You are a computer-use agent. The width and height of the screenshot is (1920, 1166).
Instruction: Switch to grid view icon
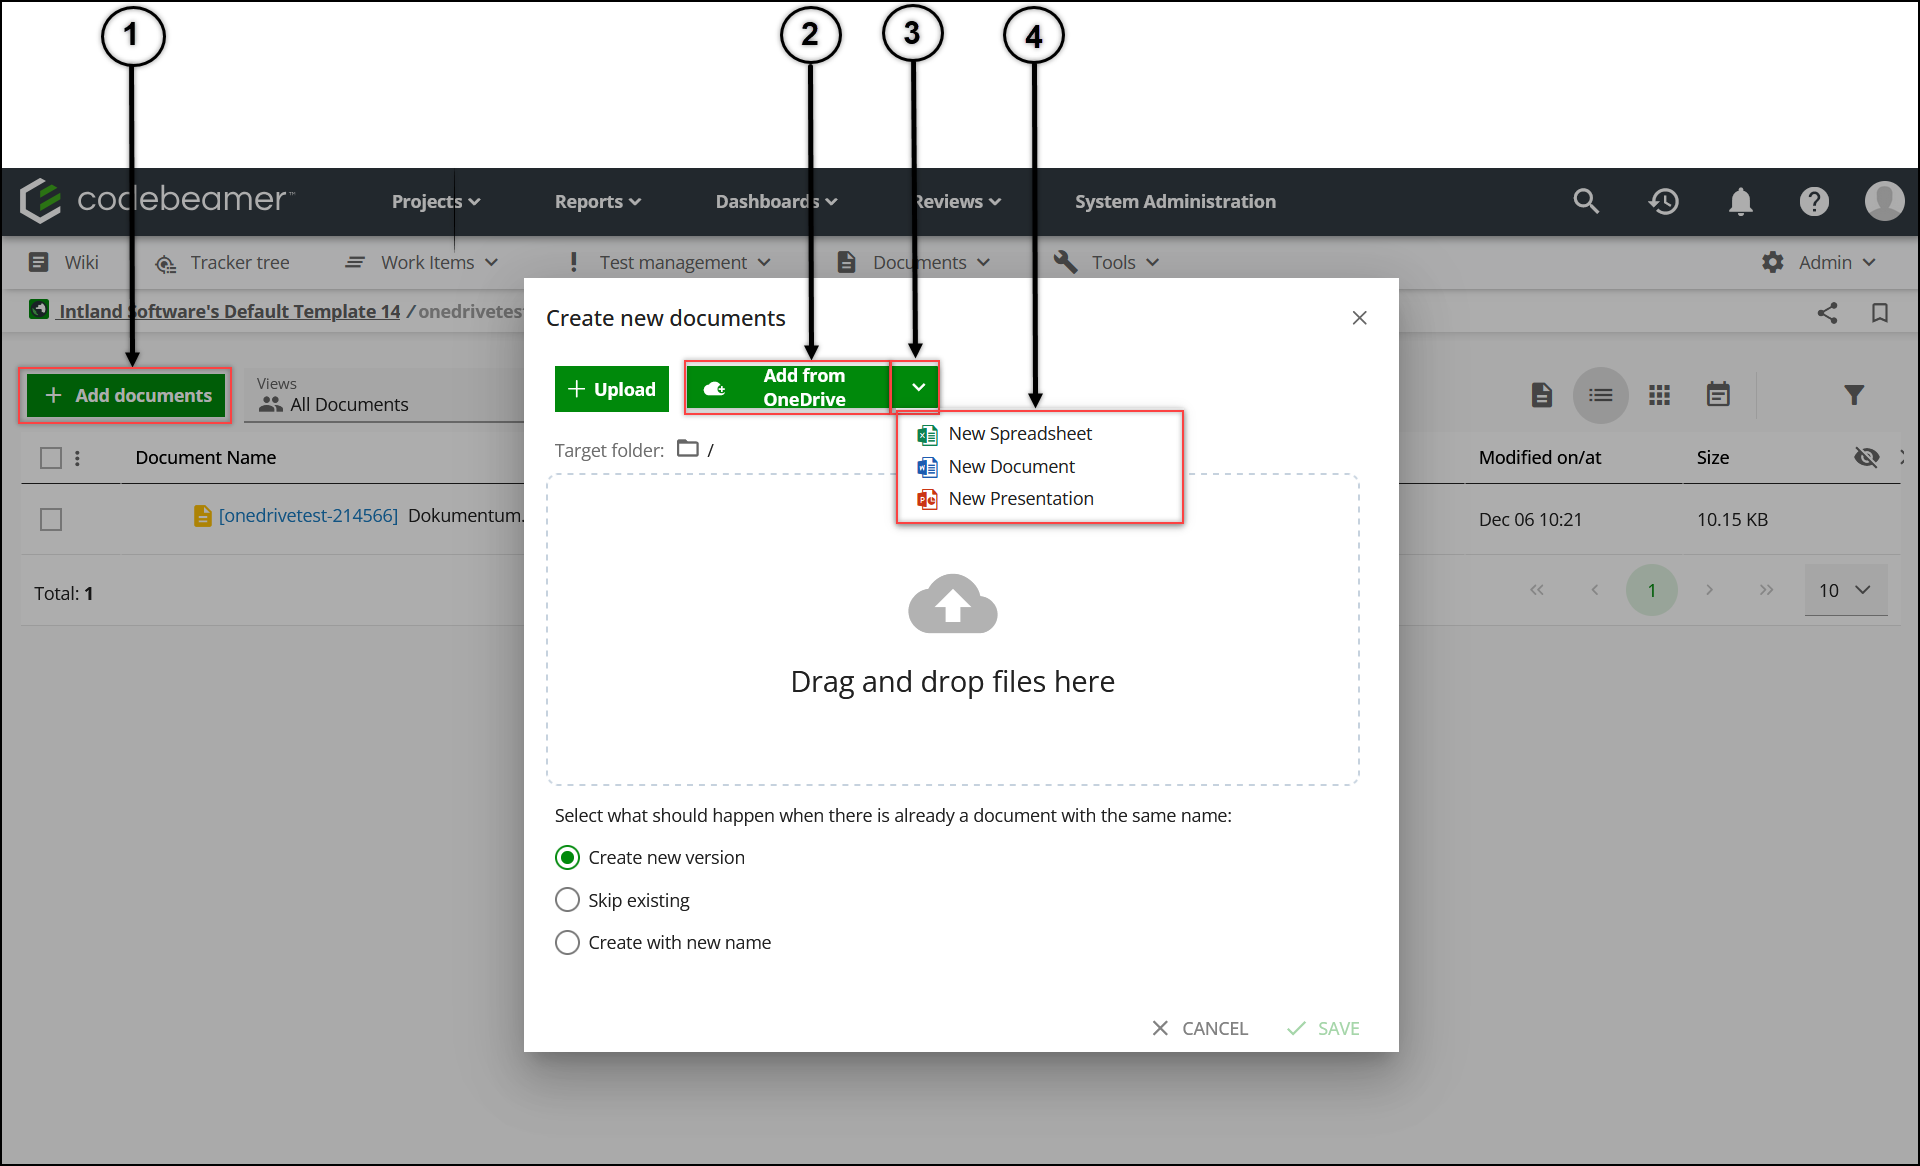pos(1660,395)
